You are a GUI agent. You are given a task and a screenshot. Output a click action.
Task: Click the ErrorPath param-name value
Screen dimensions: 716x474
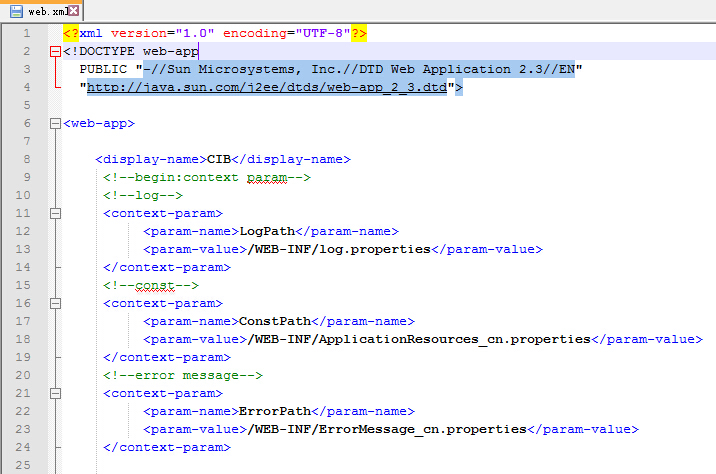[275, 411]
